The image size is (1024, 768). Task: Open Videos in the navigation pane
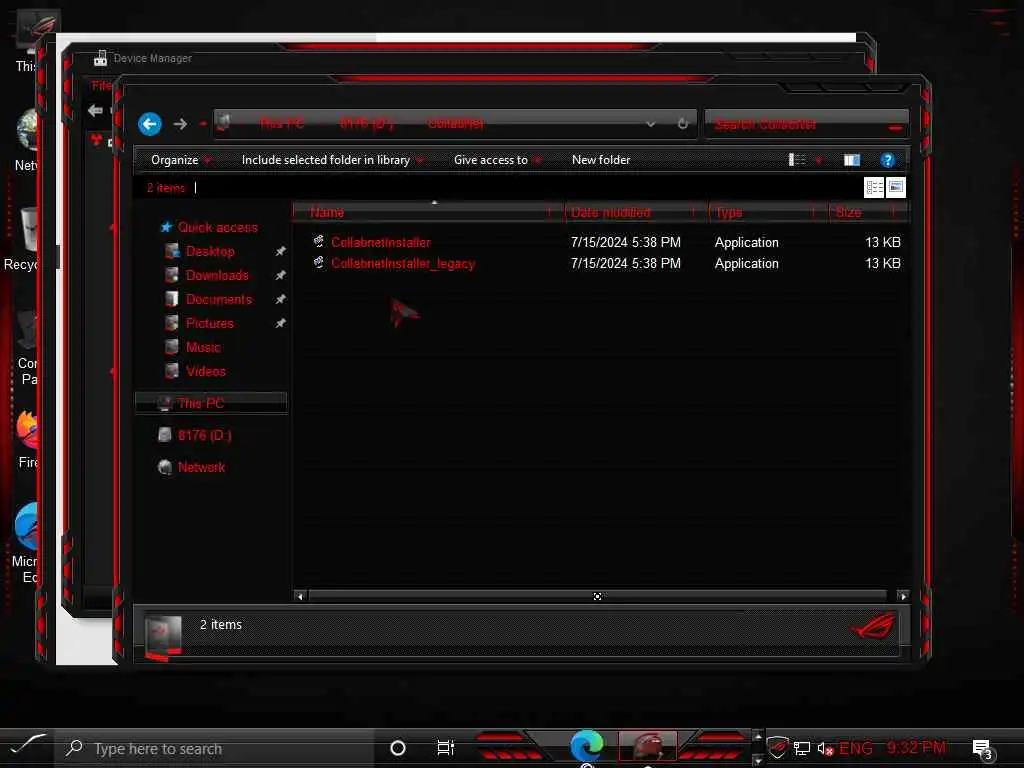pyautogui.click(x=206, y=371)
